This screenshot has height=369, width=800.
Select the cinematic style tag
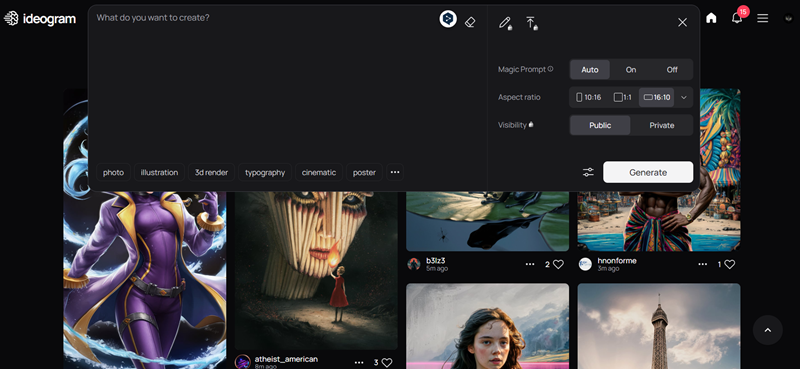click(x=319, y=173)
